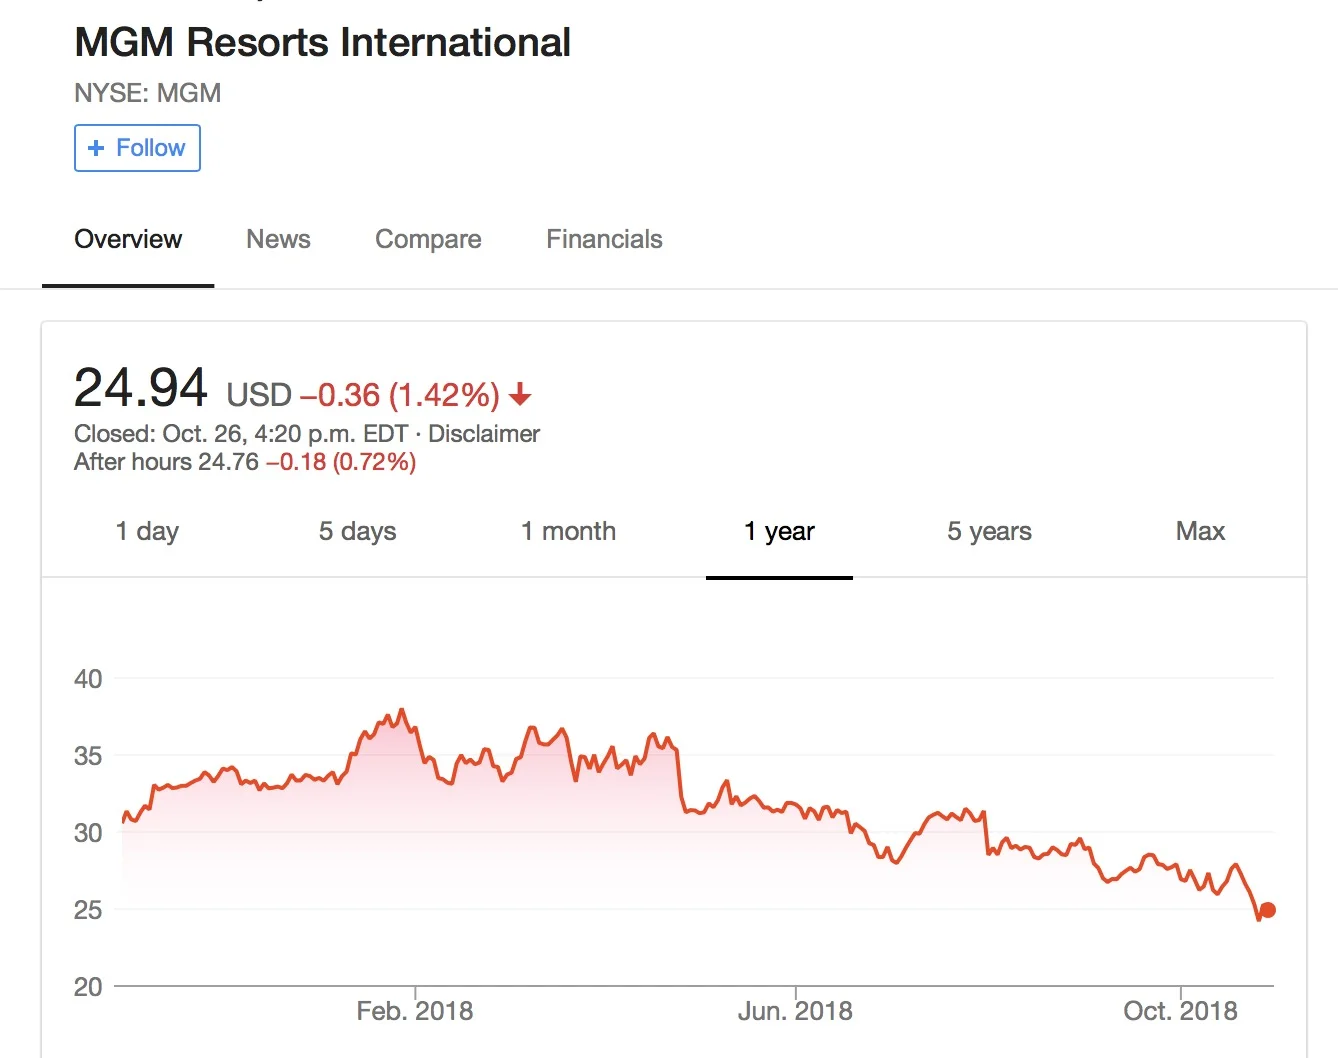Click the 25 y-axis label
The width and height of the screenshot is (1338, 1058).
(x=88, y=910)
